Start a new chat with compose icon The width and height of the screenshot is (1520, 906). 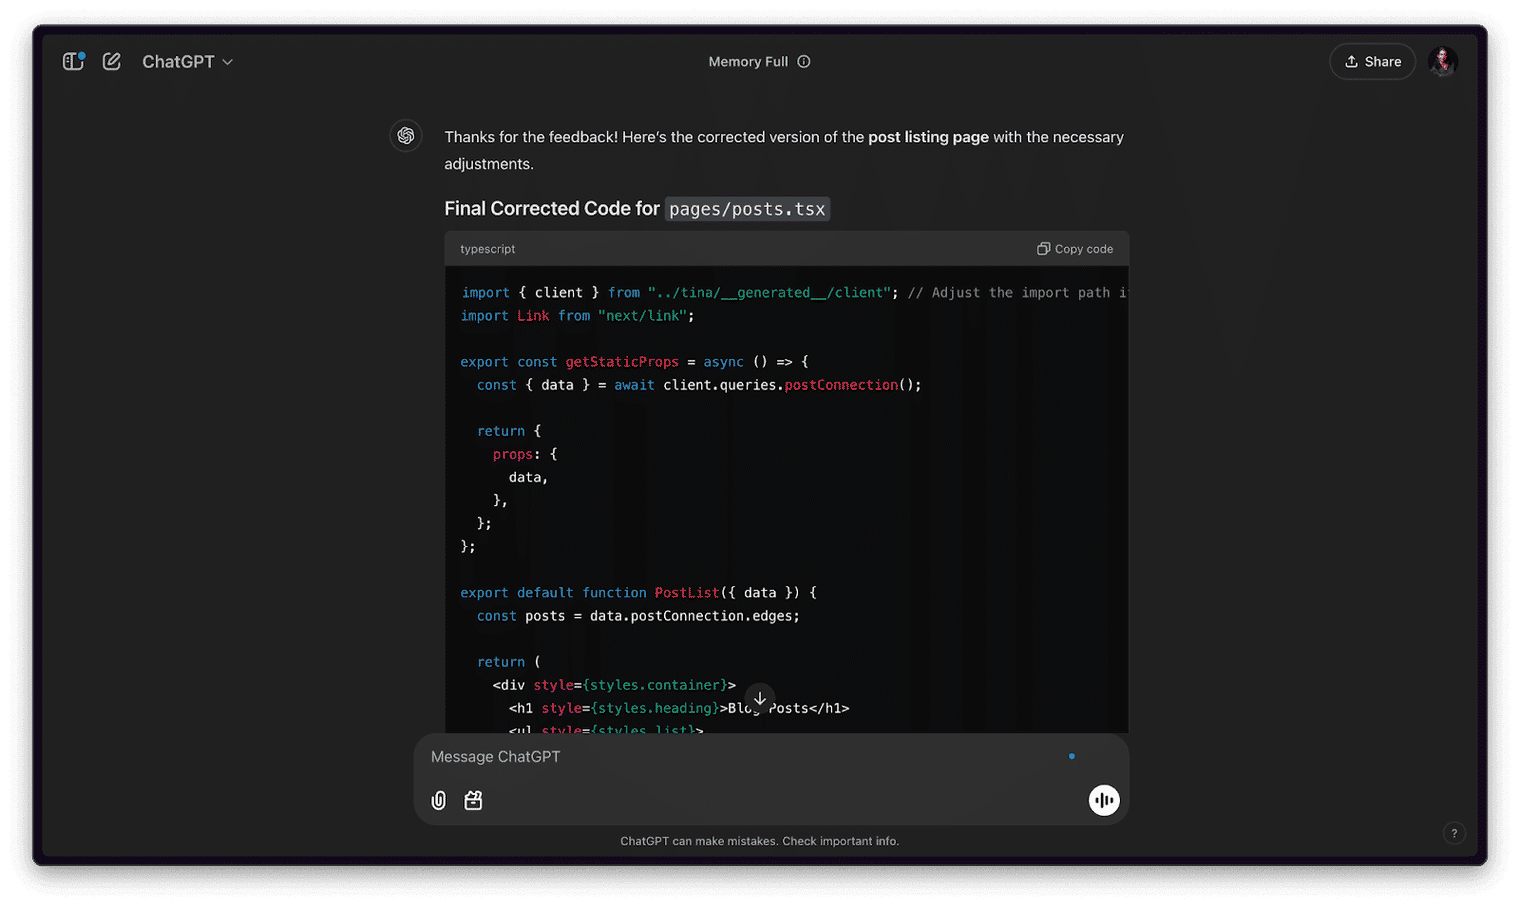(112, 62)
